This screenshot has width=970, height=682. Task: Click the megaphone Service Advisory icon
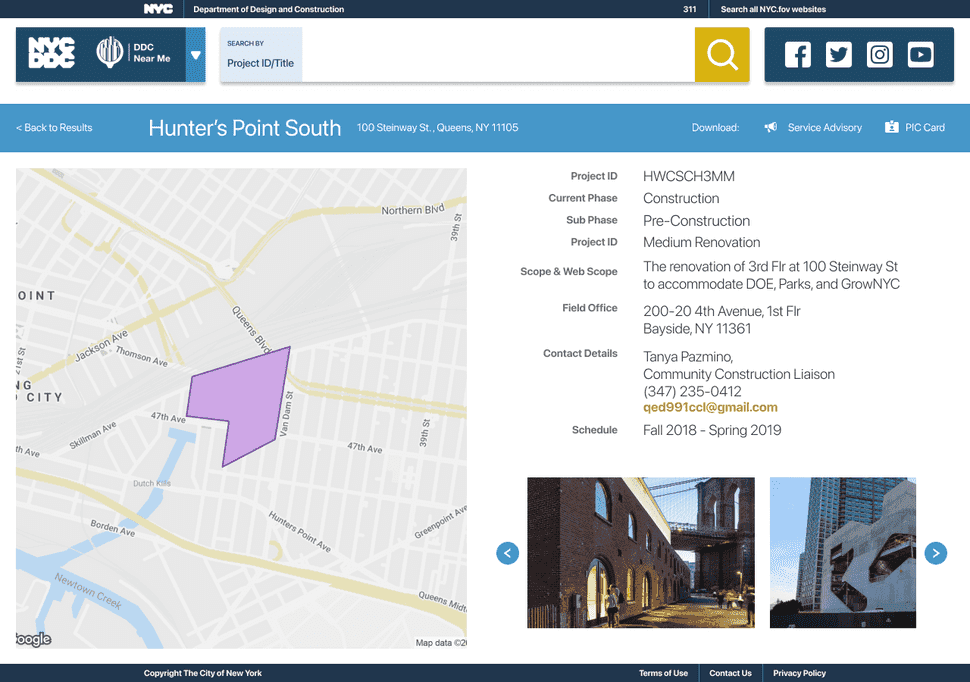pyautogui.click(x=771, y=127)
